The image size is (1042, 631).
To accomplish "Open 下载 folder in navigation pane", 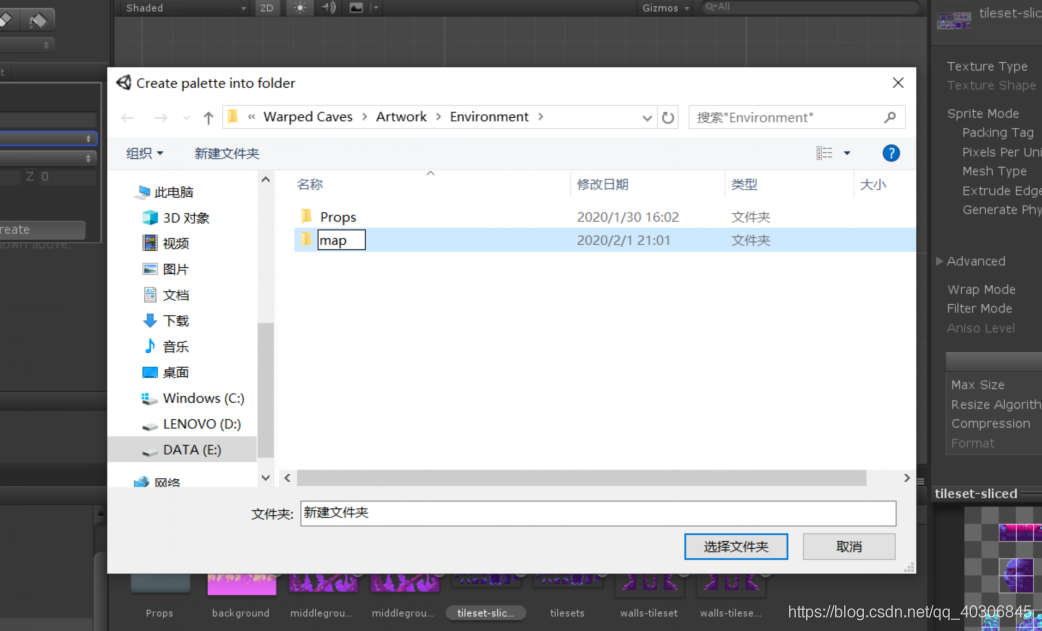I will 166,321.
